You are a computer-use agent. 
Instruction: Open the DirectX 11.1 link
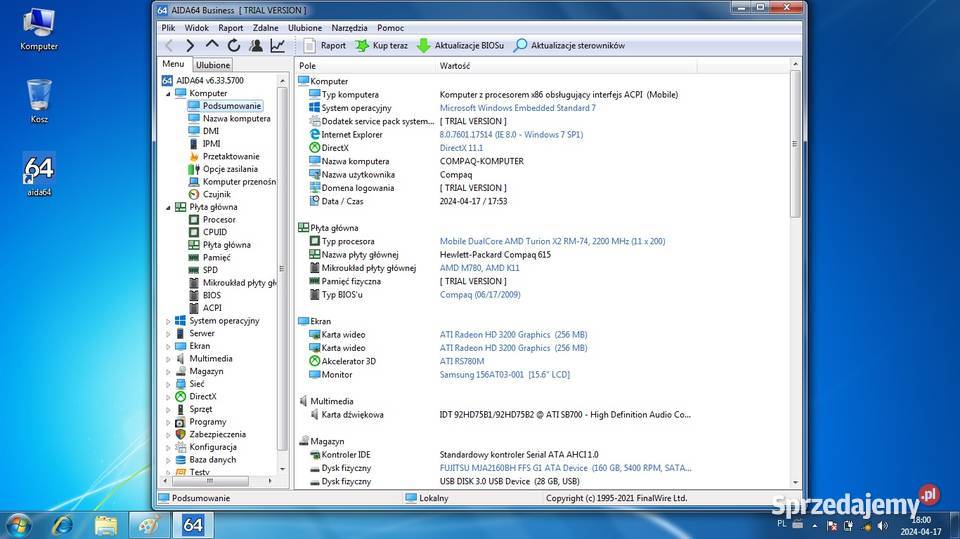click(461, 148)
